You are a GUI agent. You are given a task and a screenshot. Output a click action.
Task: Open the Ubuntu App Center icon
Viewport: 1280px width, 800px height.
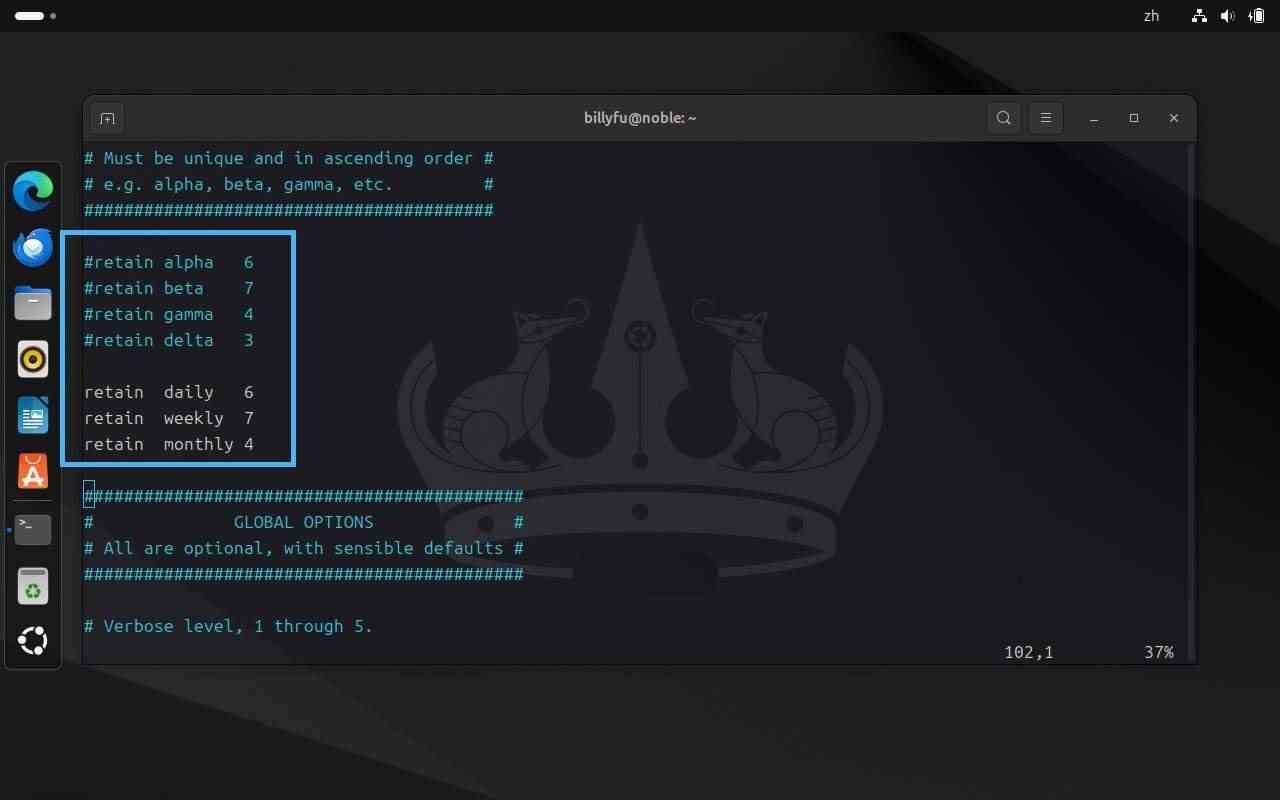[33, 471]
